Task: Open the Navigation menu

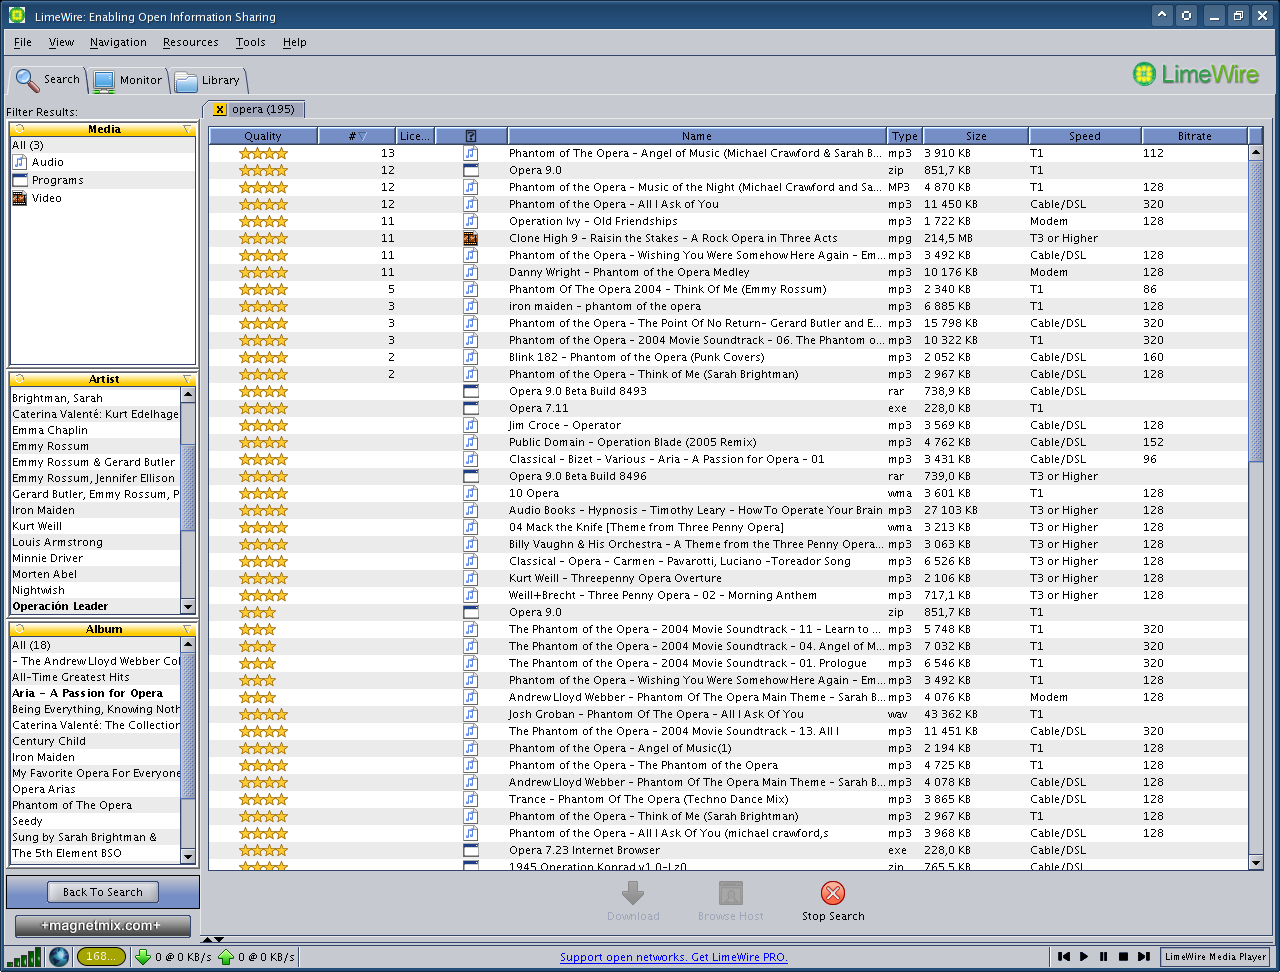Action: pos(118,42)
